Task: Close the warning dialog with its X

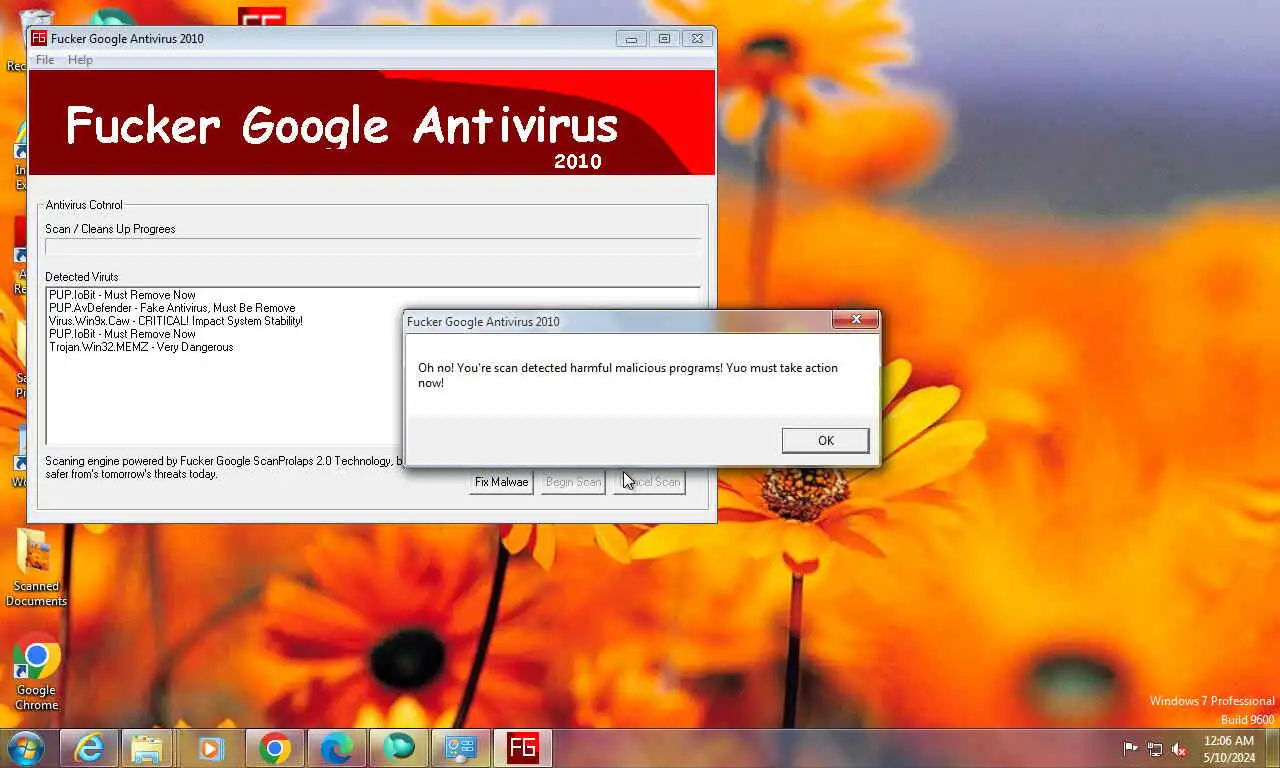Action: click(x=855, y=320)
